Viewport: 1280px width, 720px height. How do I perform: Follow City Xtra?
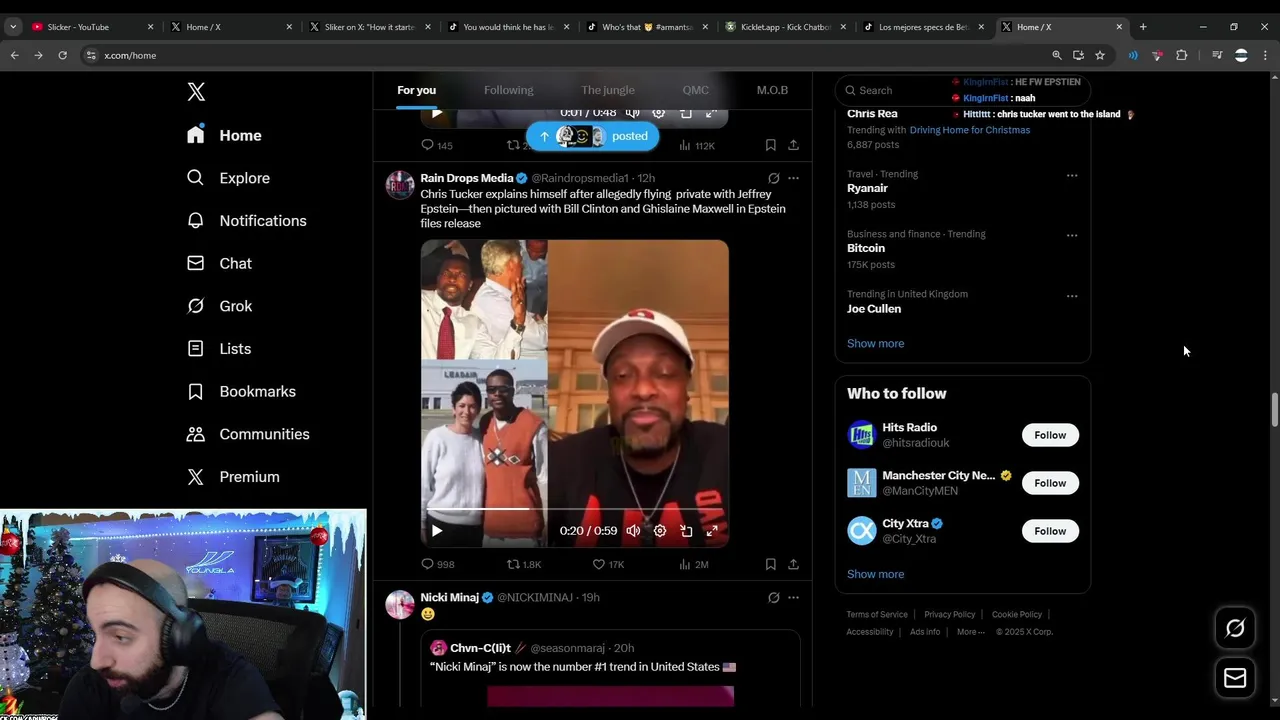tap(1050, 531)
